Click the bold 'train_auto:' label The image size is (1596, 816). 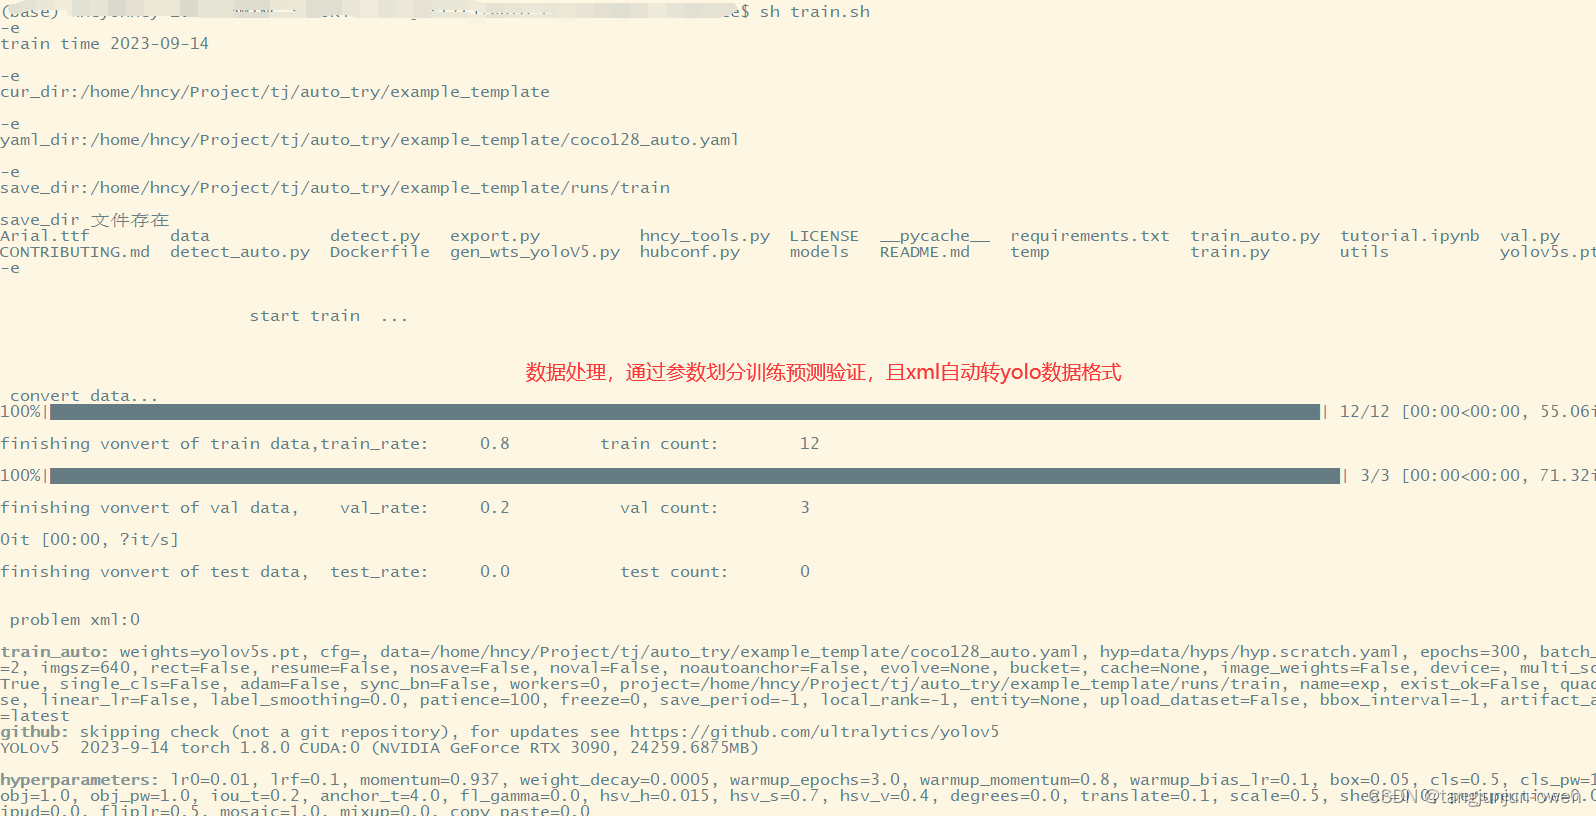coord(55,652)
